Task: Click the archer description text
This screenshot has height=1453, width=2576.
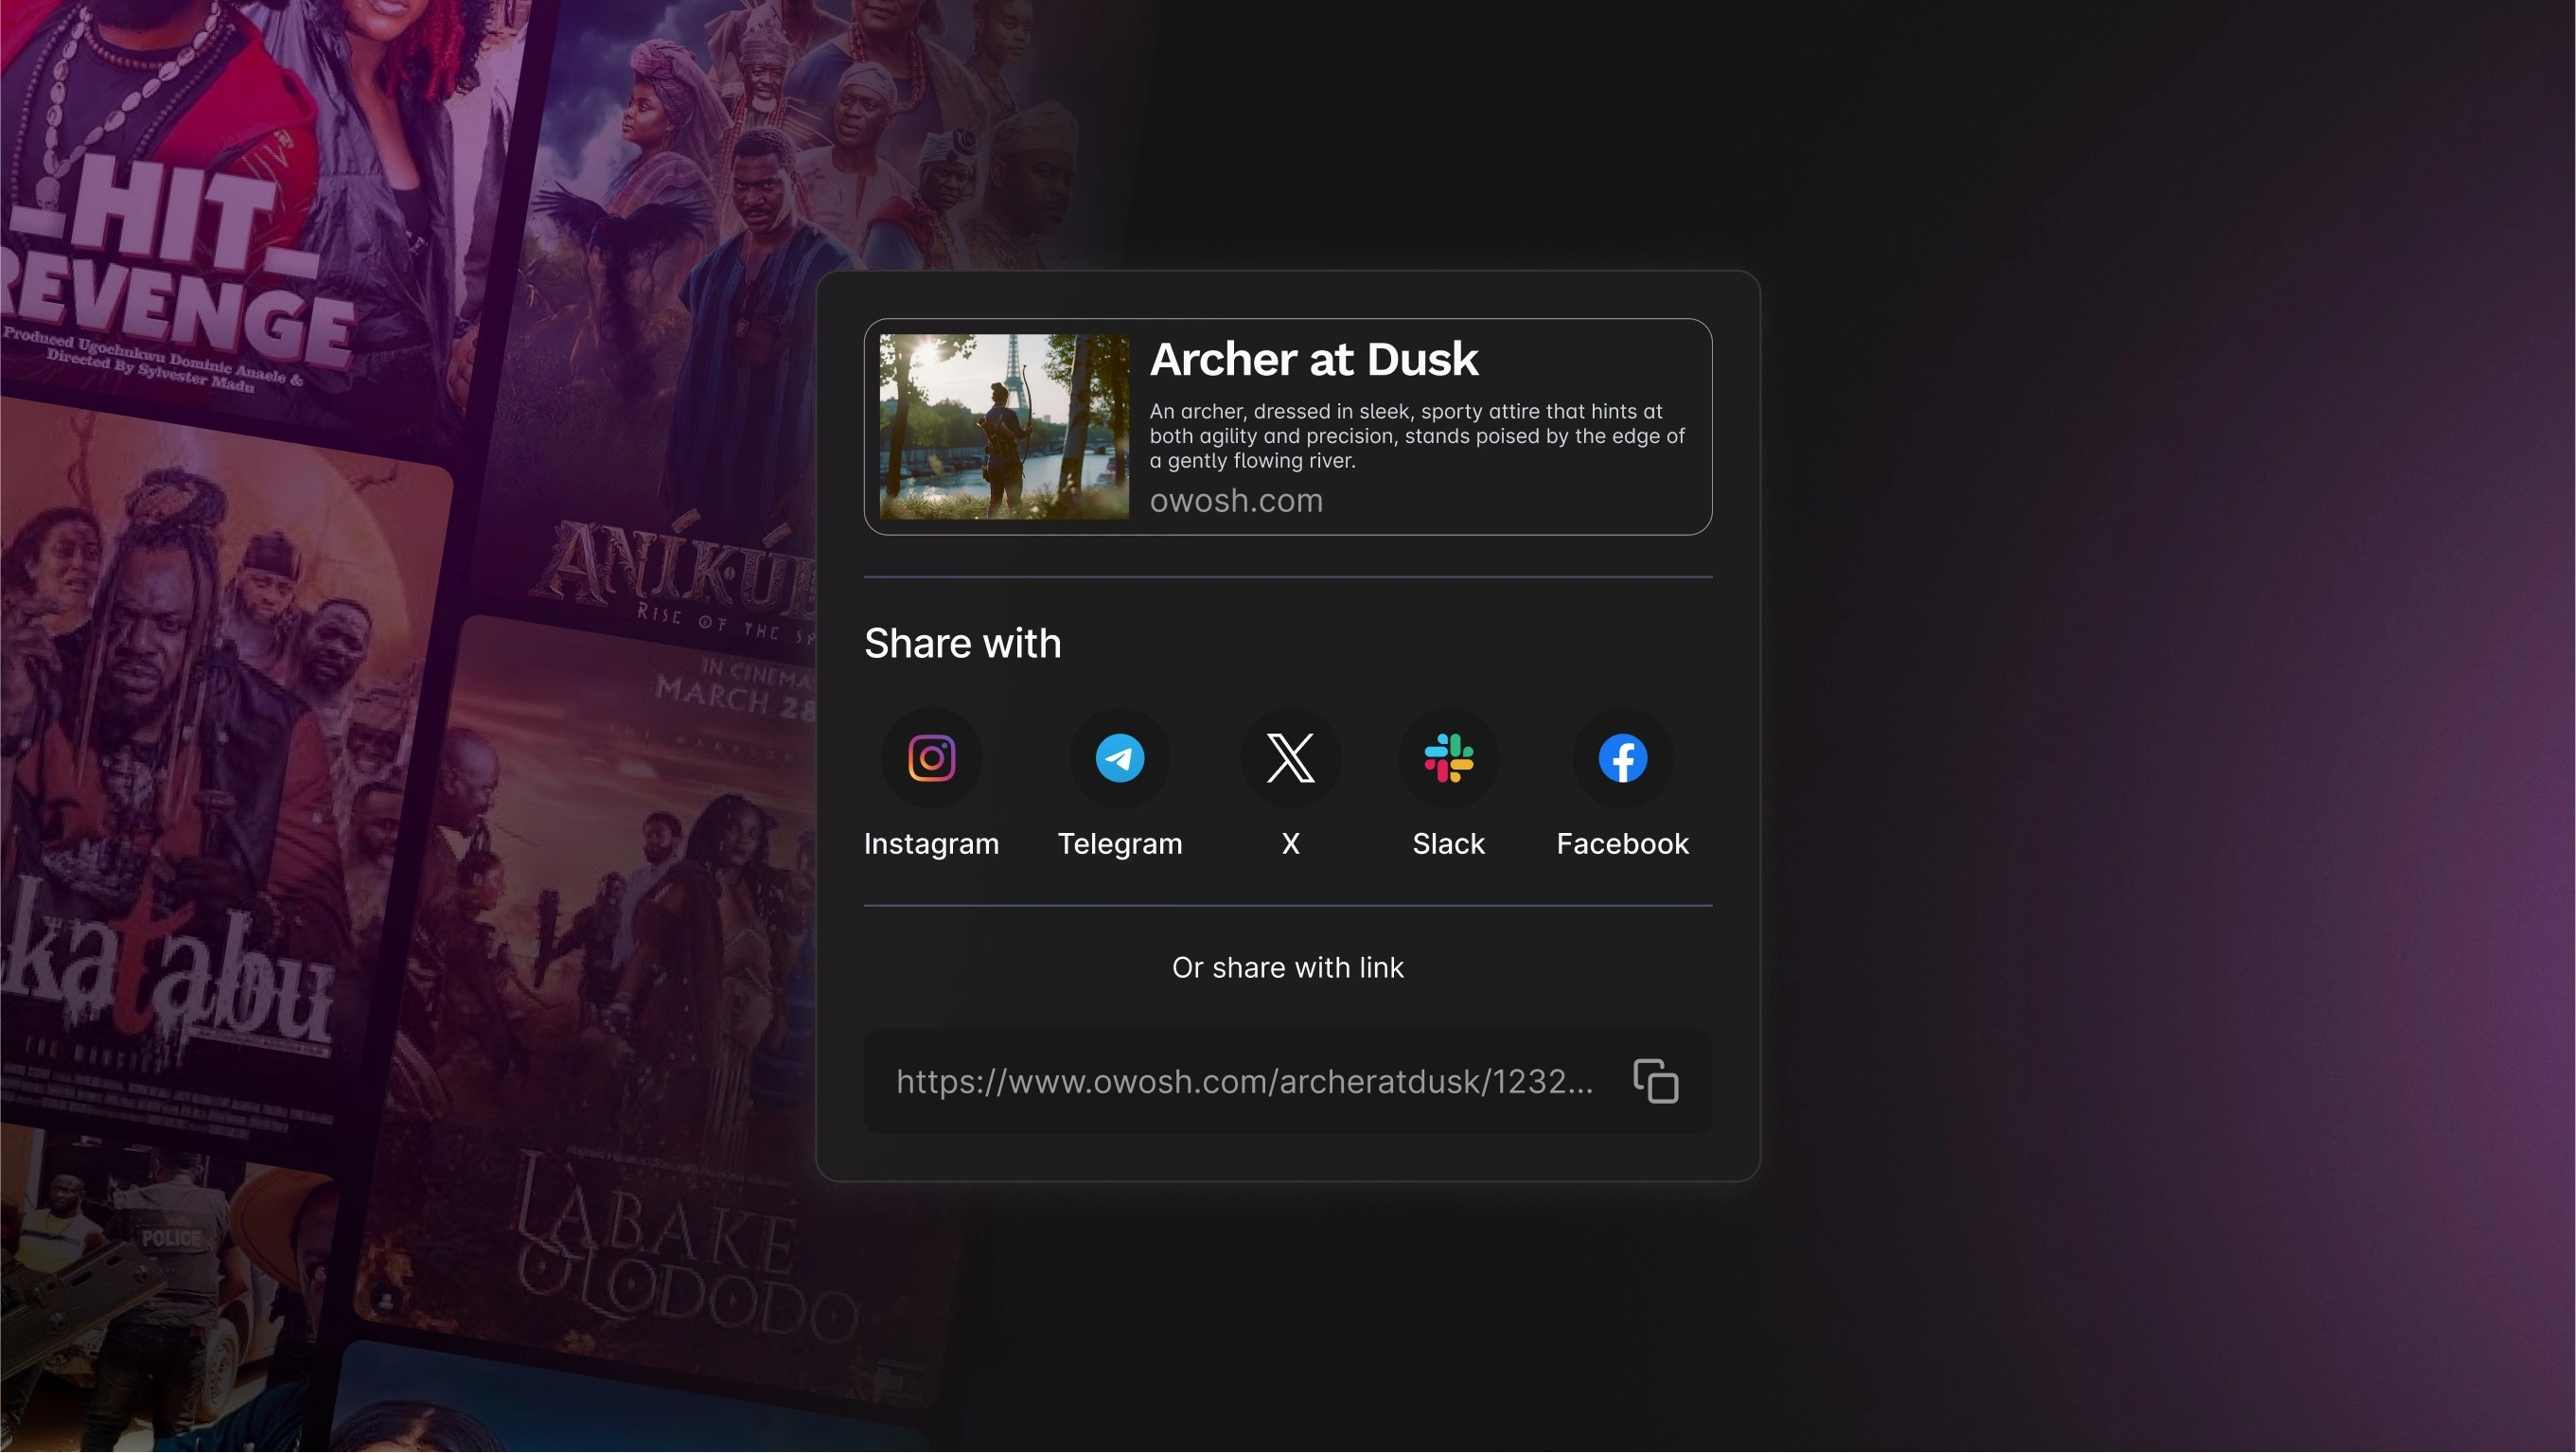Action: pos(1416,436)
